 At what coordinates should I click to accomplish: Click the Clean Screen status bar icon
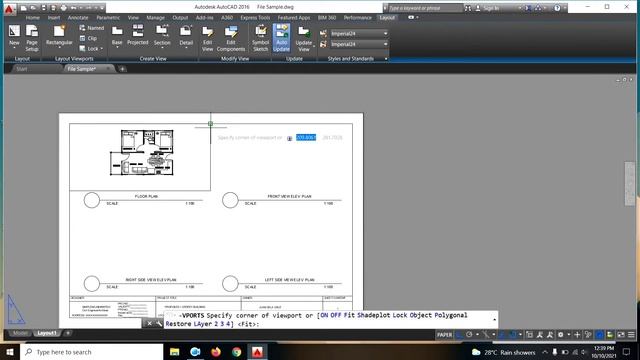tap(621, 335)
